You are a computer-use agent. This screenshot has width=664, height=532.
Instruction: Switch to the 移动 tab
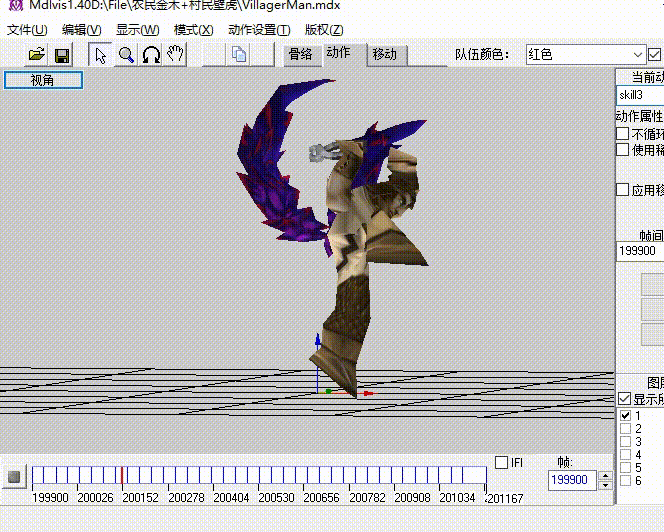point(385,54)
